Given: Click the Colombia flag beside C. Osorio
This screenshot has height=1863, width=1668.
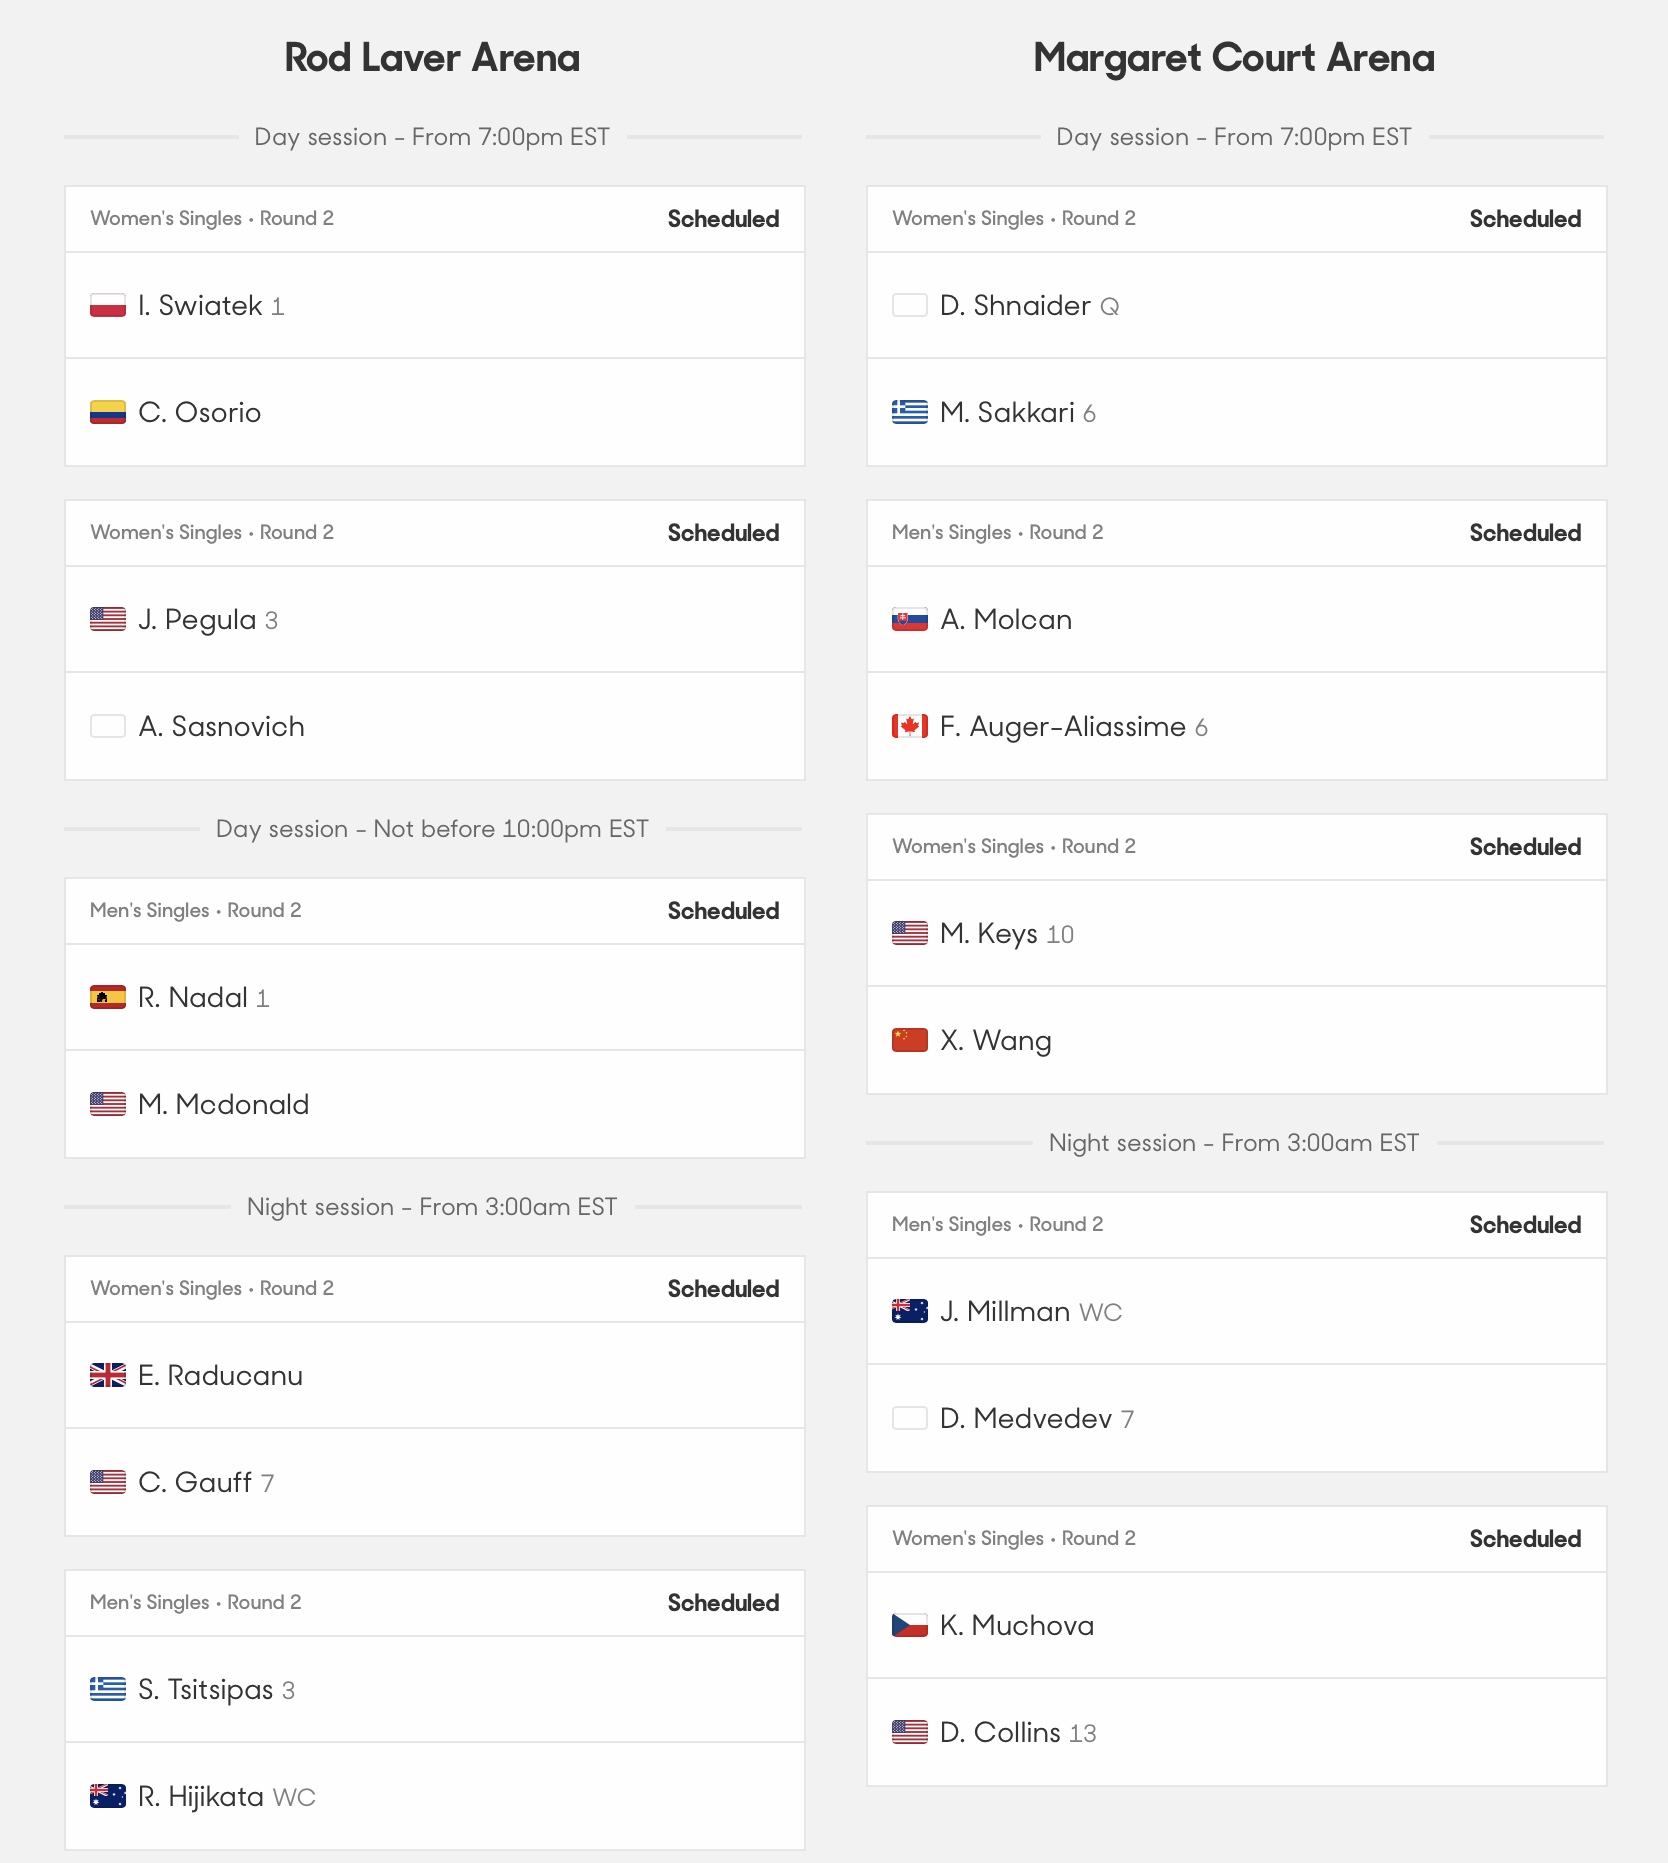Looking at the screenshot, I should (108, 412).
